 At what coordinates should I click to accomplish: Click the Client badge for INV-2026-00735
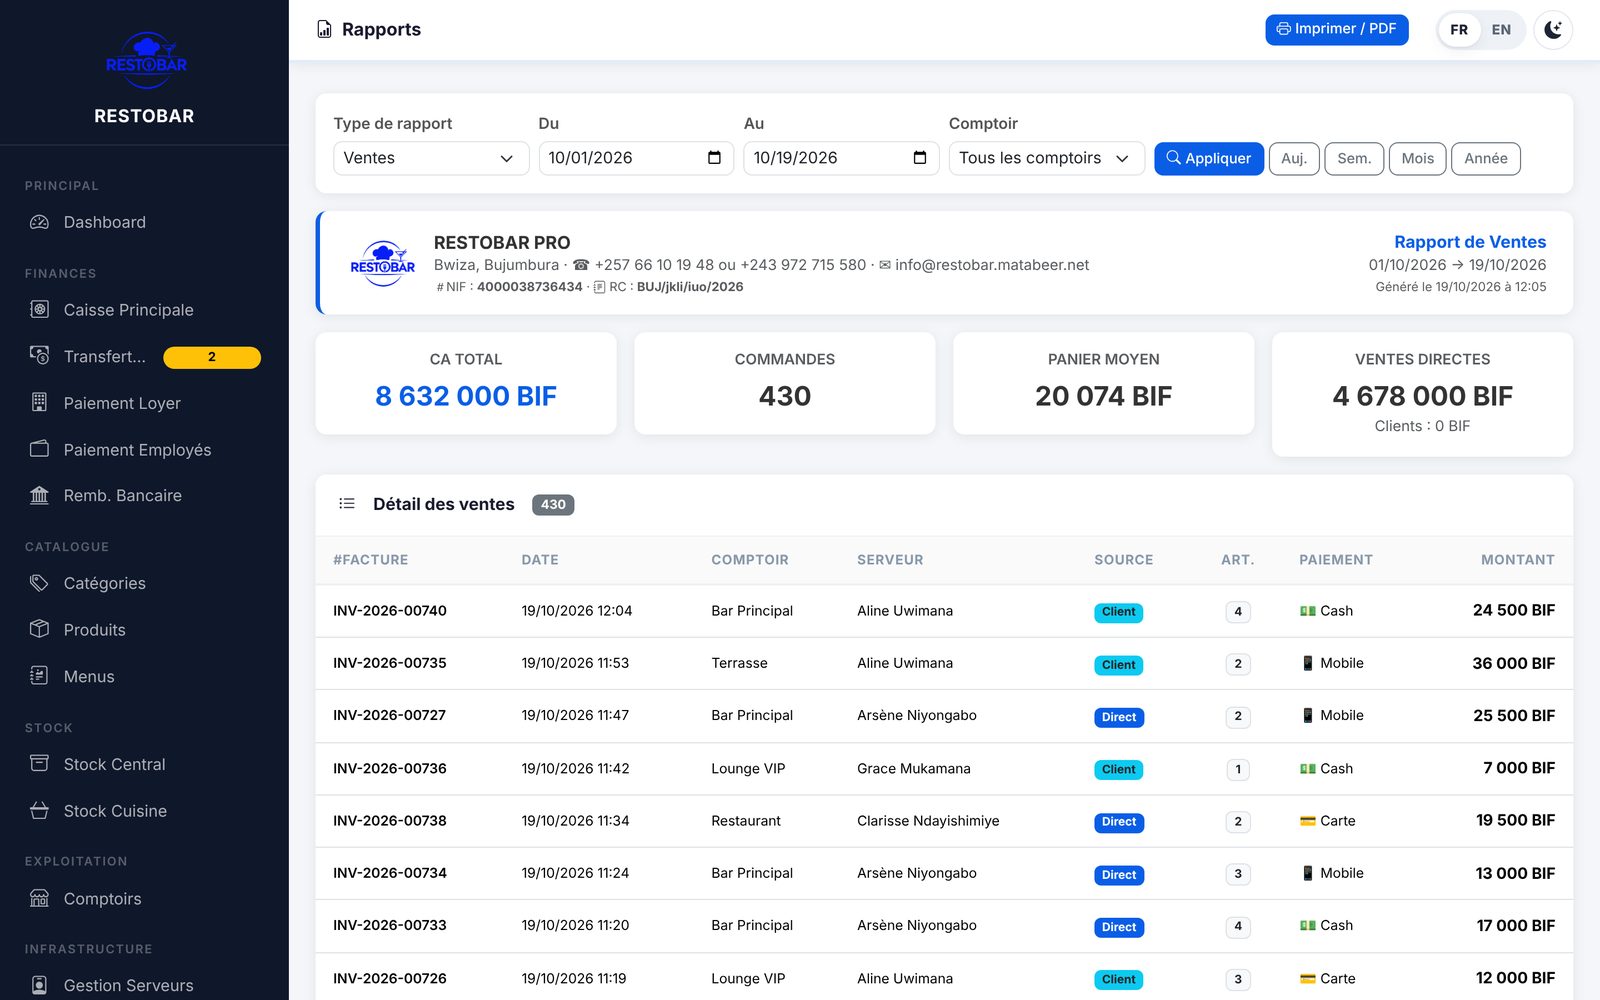(1118, 665)
